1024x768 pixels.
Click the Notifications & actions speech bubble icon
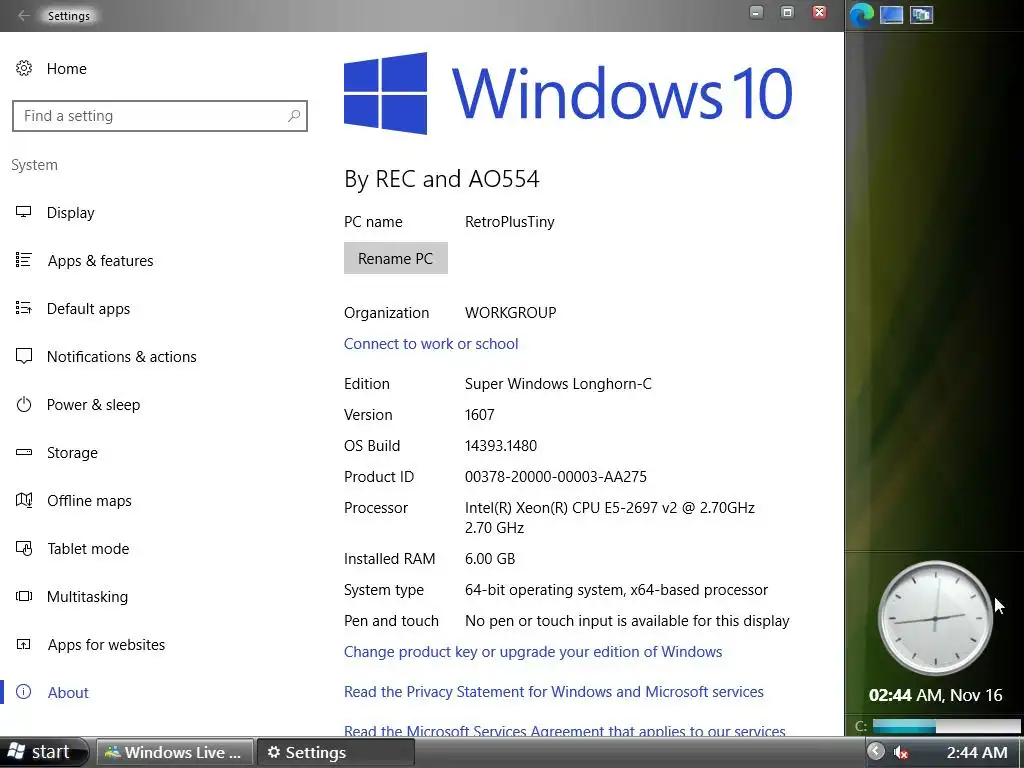pos(24,356)
